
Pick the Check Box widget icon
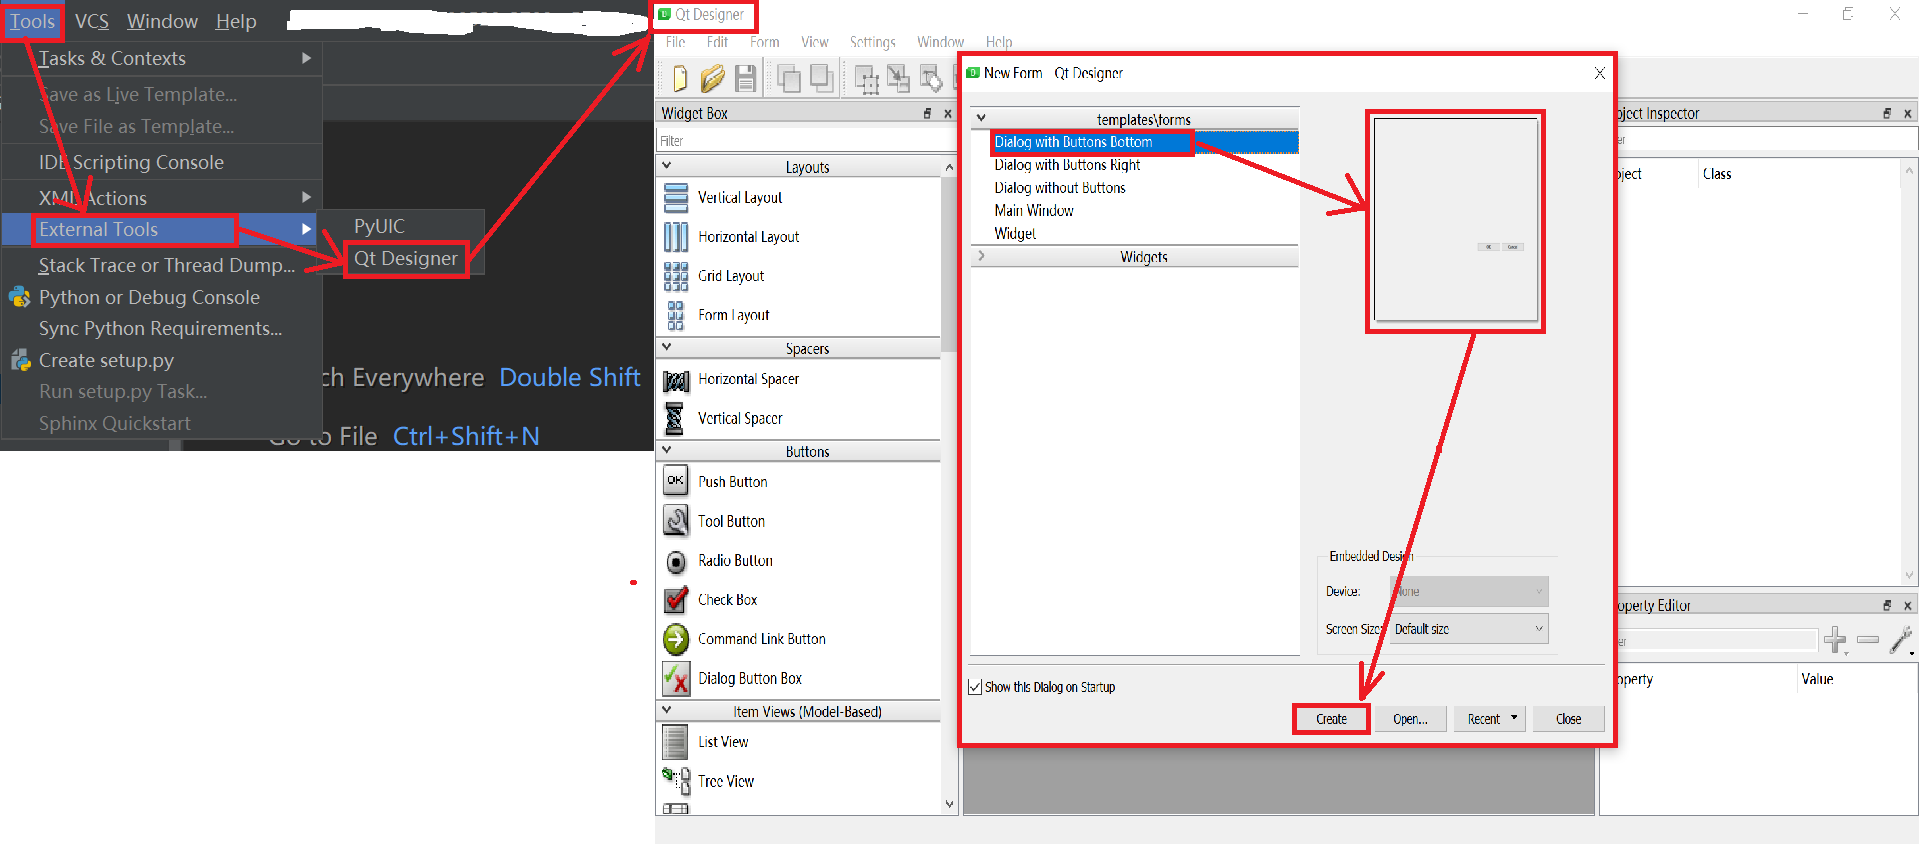pyautogui.click(x=676, y=600)
